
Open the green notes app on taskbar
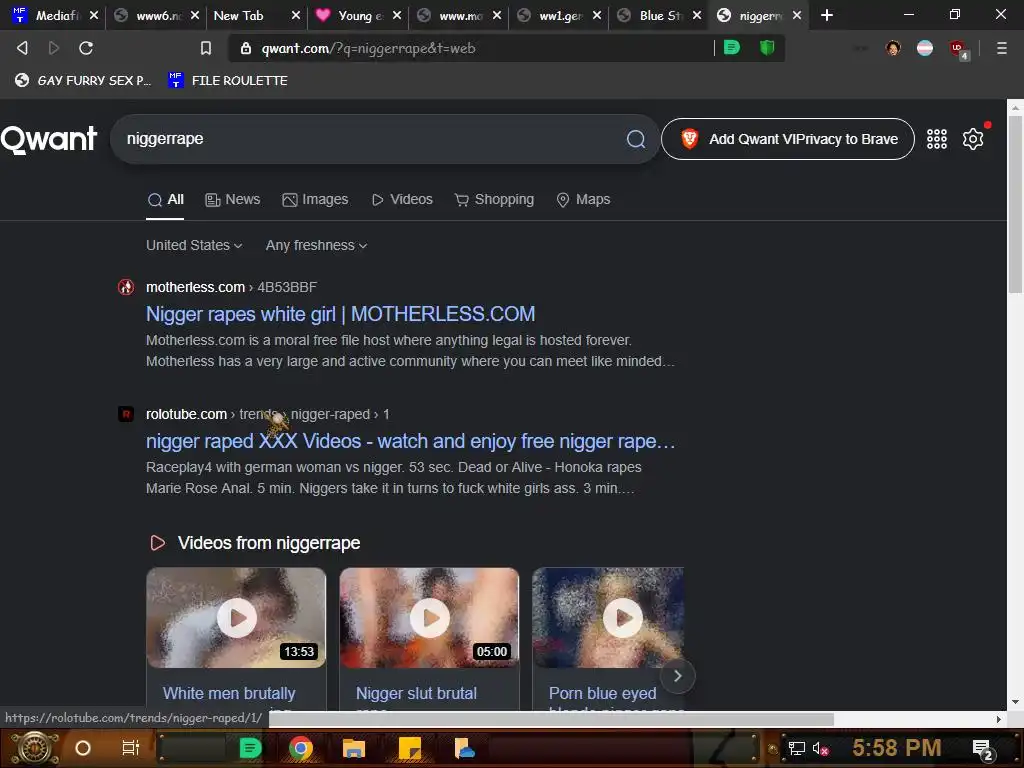[250, 748]
